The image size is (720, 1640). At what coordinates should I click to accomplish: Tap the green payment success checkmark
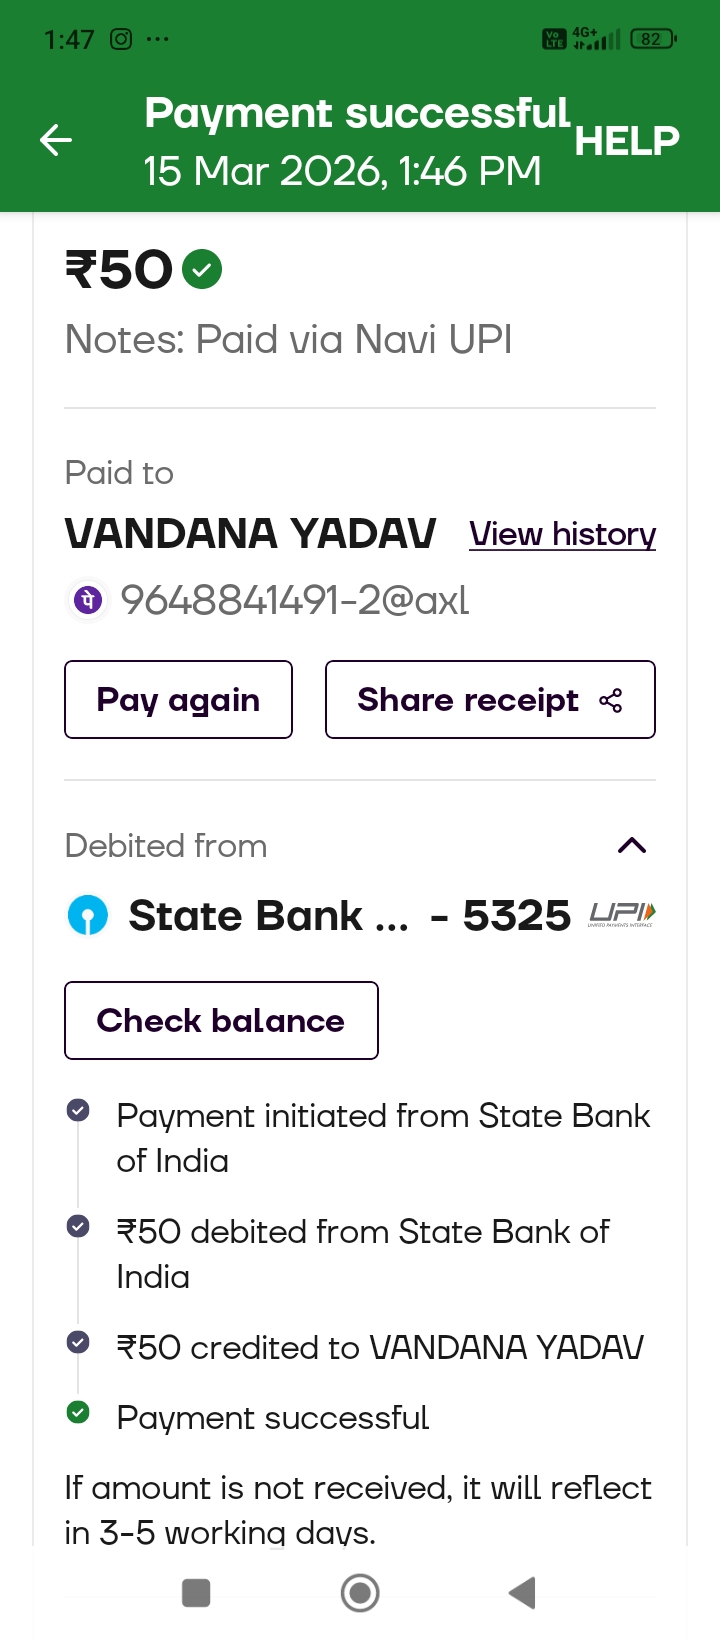pyautogui.click(x=202, y=269)
